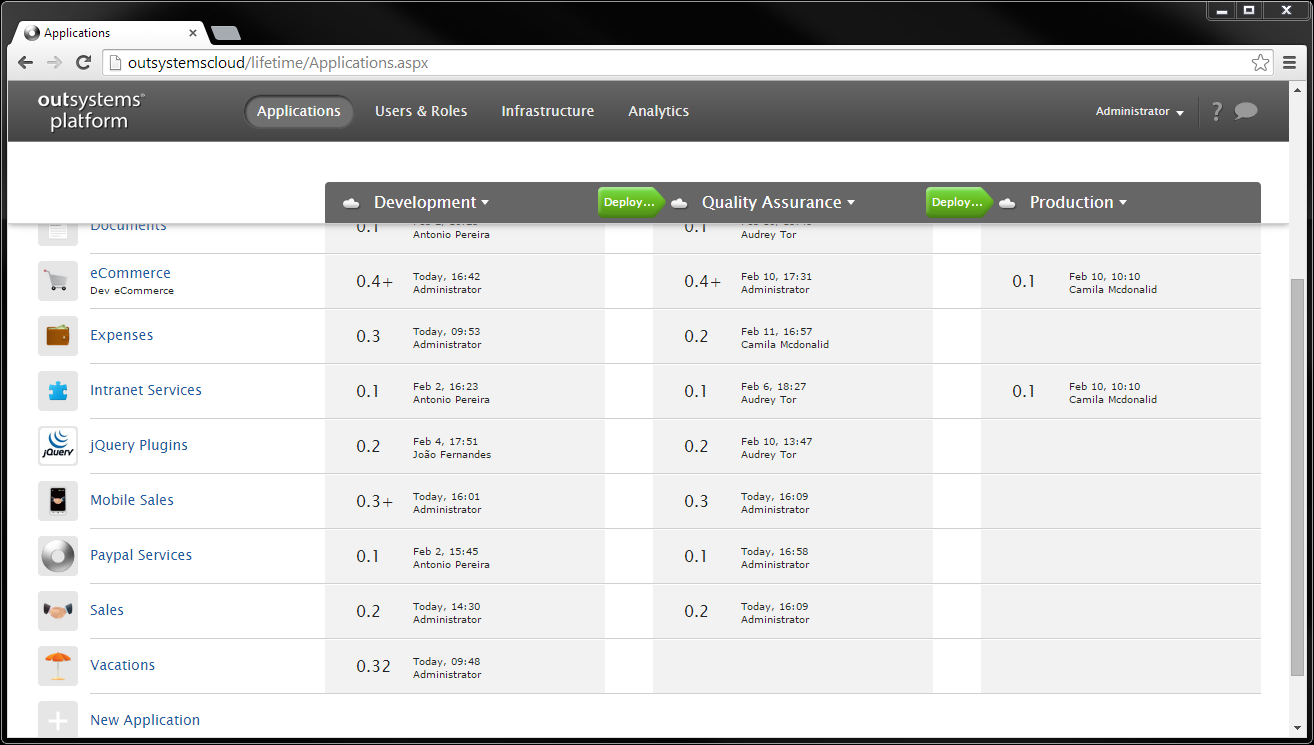
Task: Open the Infrastructure menu
Action: point(548,111)
